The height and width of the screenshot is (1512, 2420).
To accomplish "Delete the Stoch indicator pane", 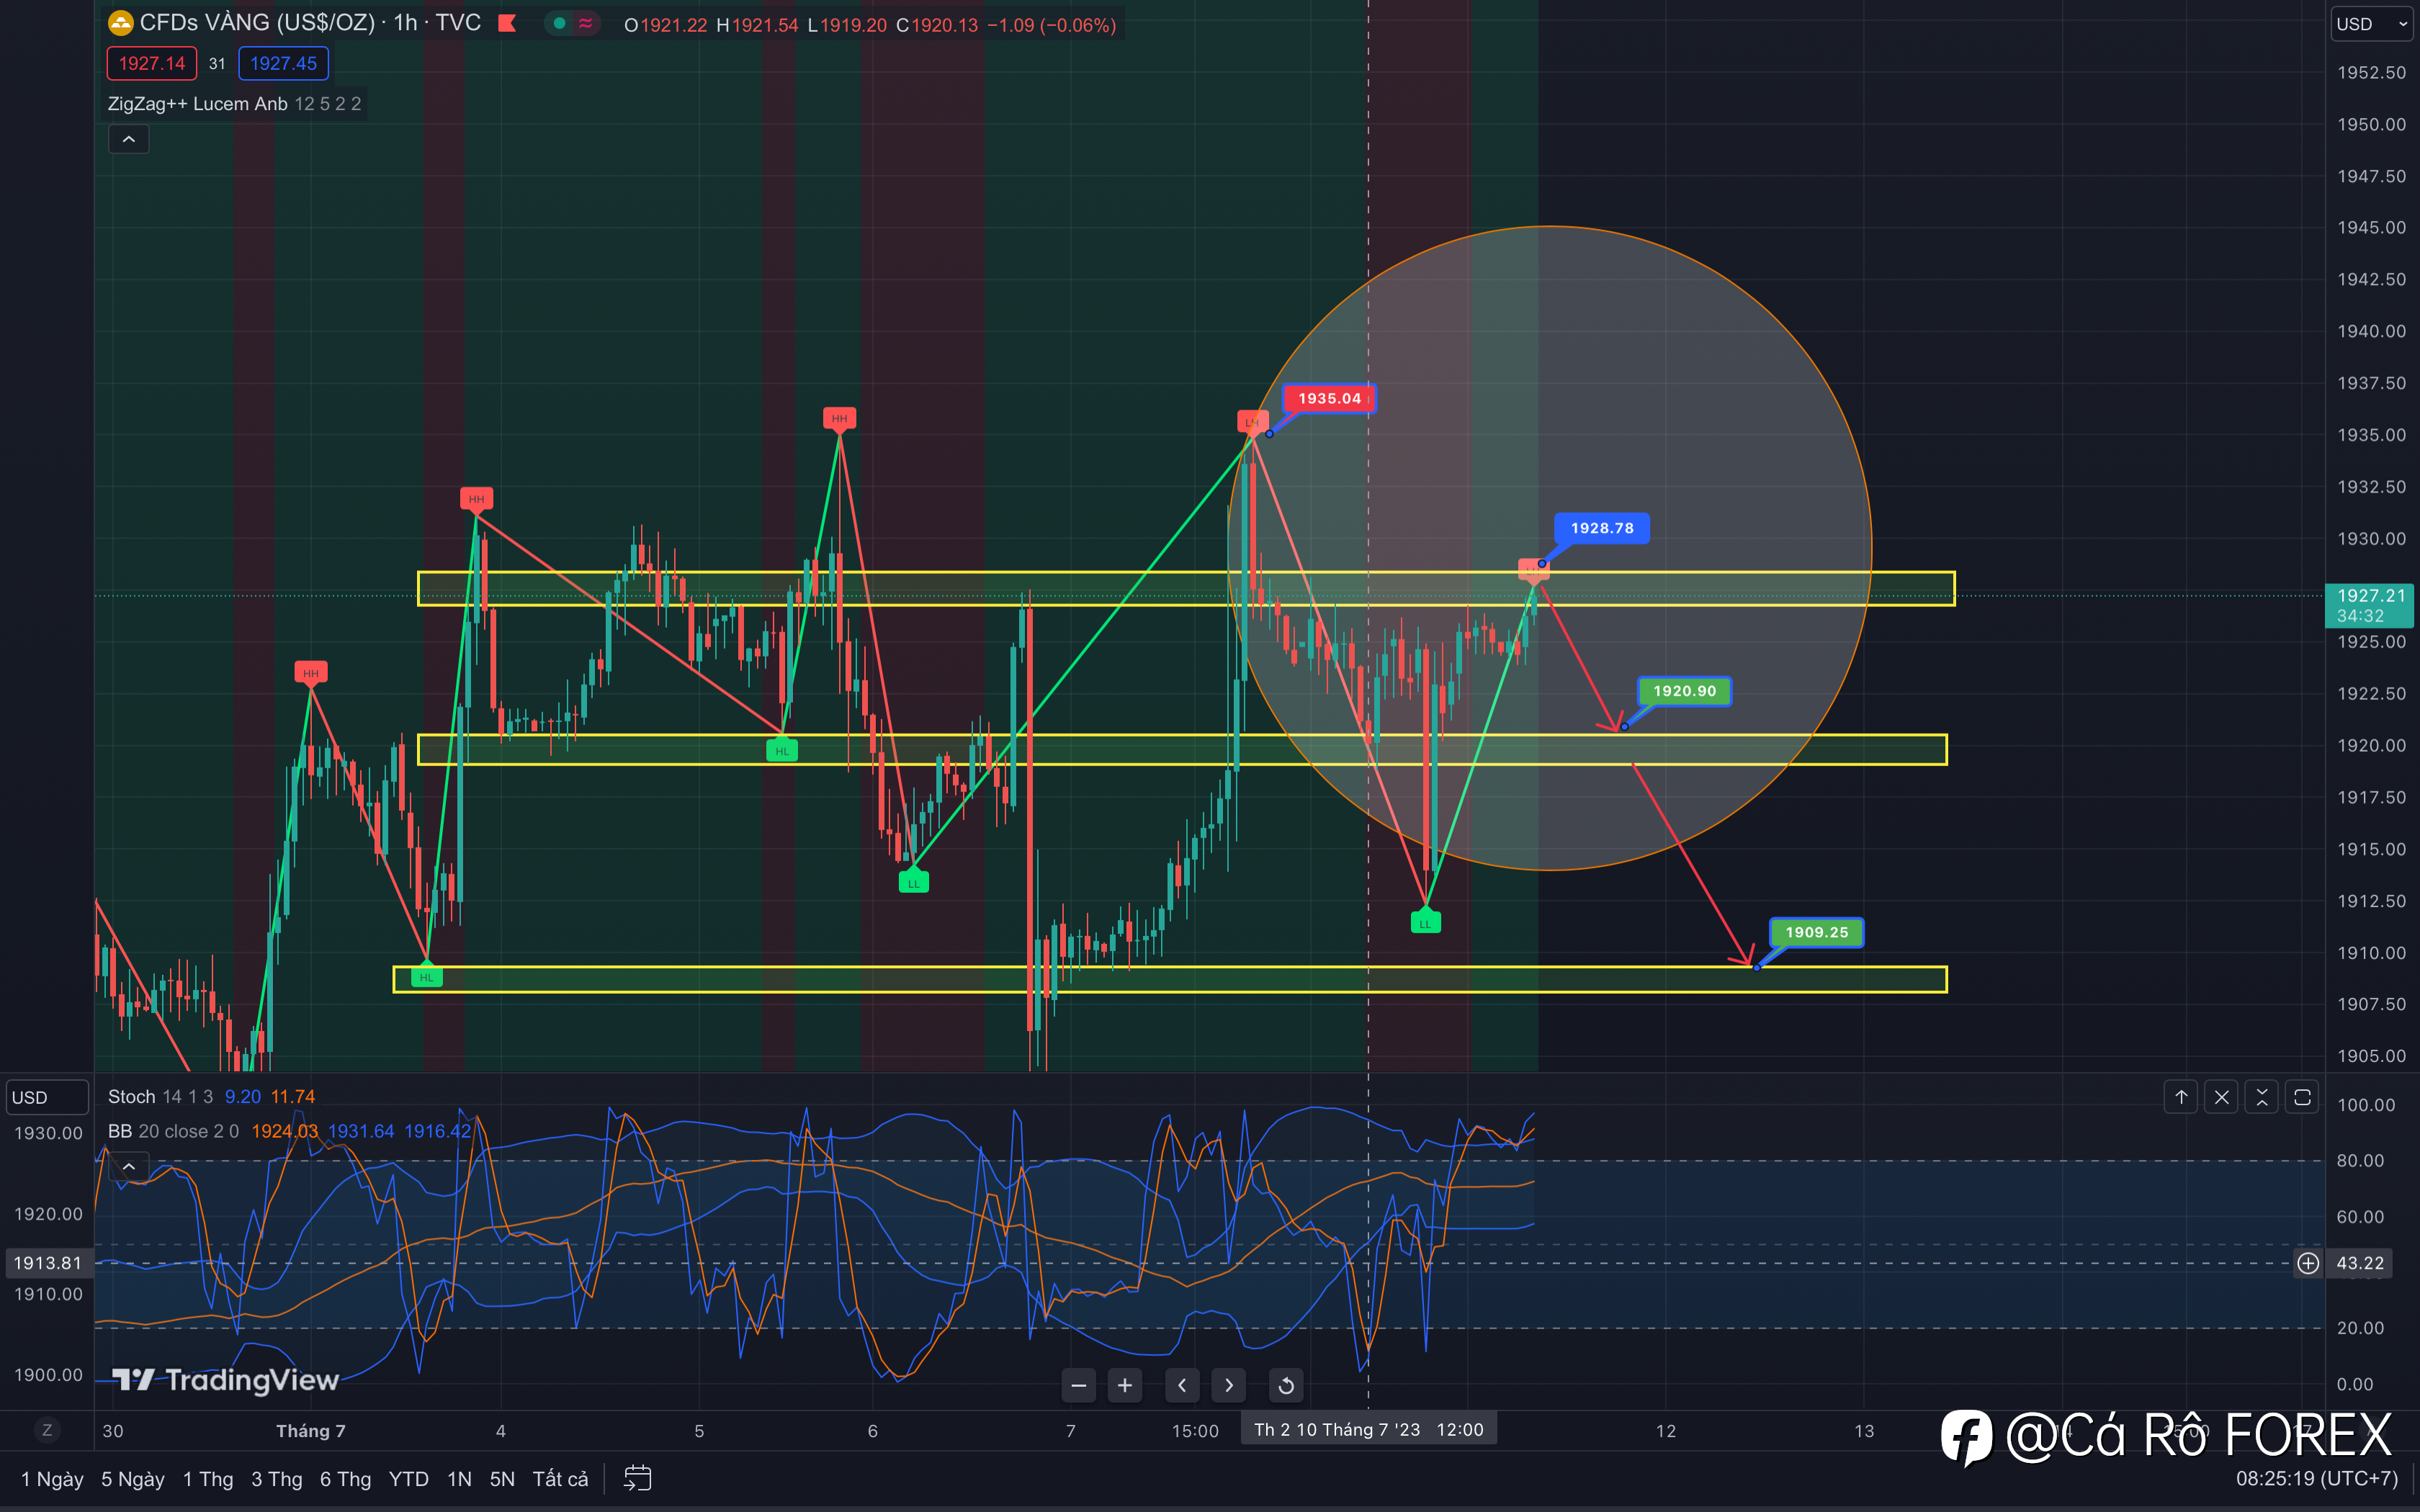I will [x=2221, y=1097].
